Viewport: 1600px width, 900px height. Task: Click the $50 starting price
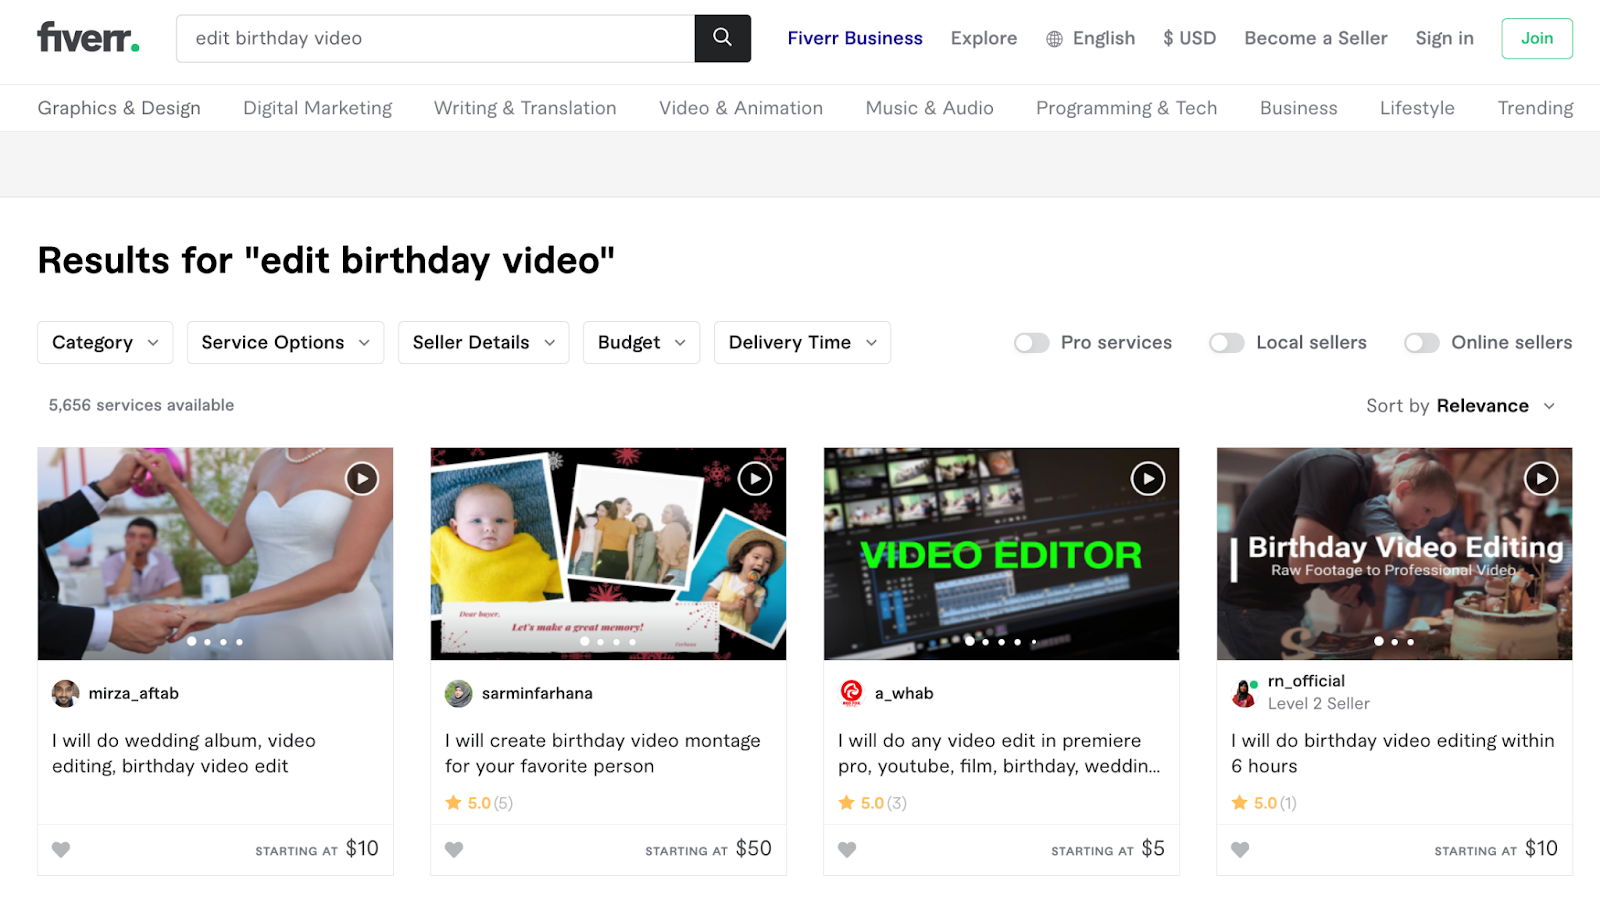754,849
